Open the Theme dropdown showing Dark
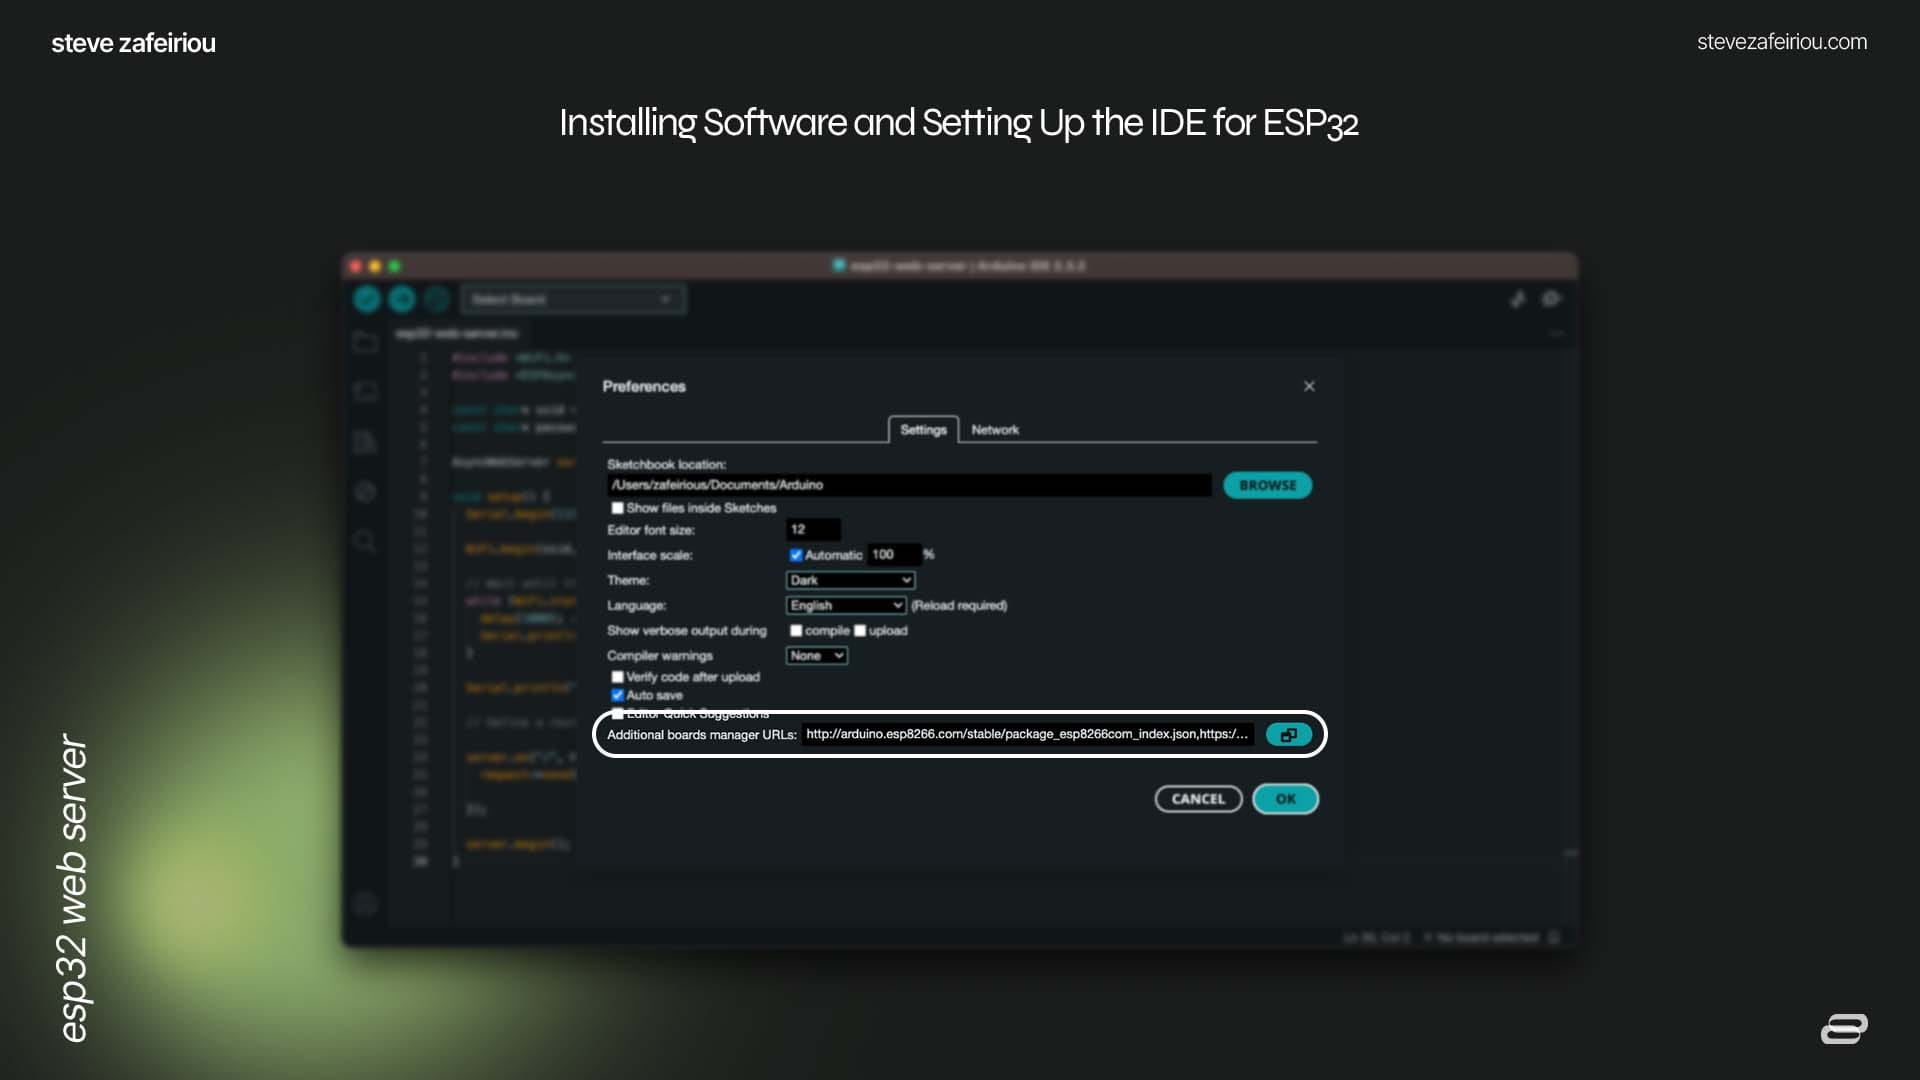This screenshot has width=1920, height=1080. pyautogui.click(x=850, y=580)
